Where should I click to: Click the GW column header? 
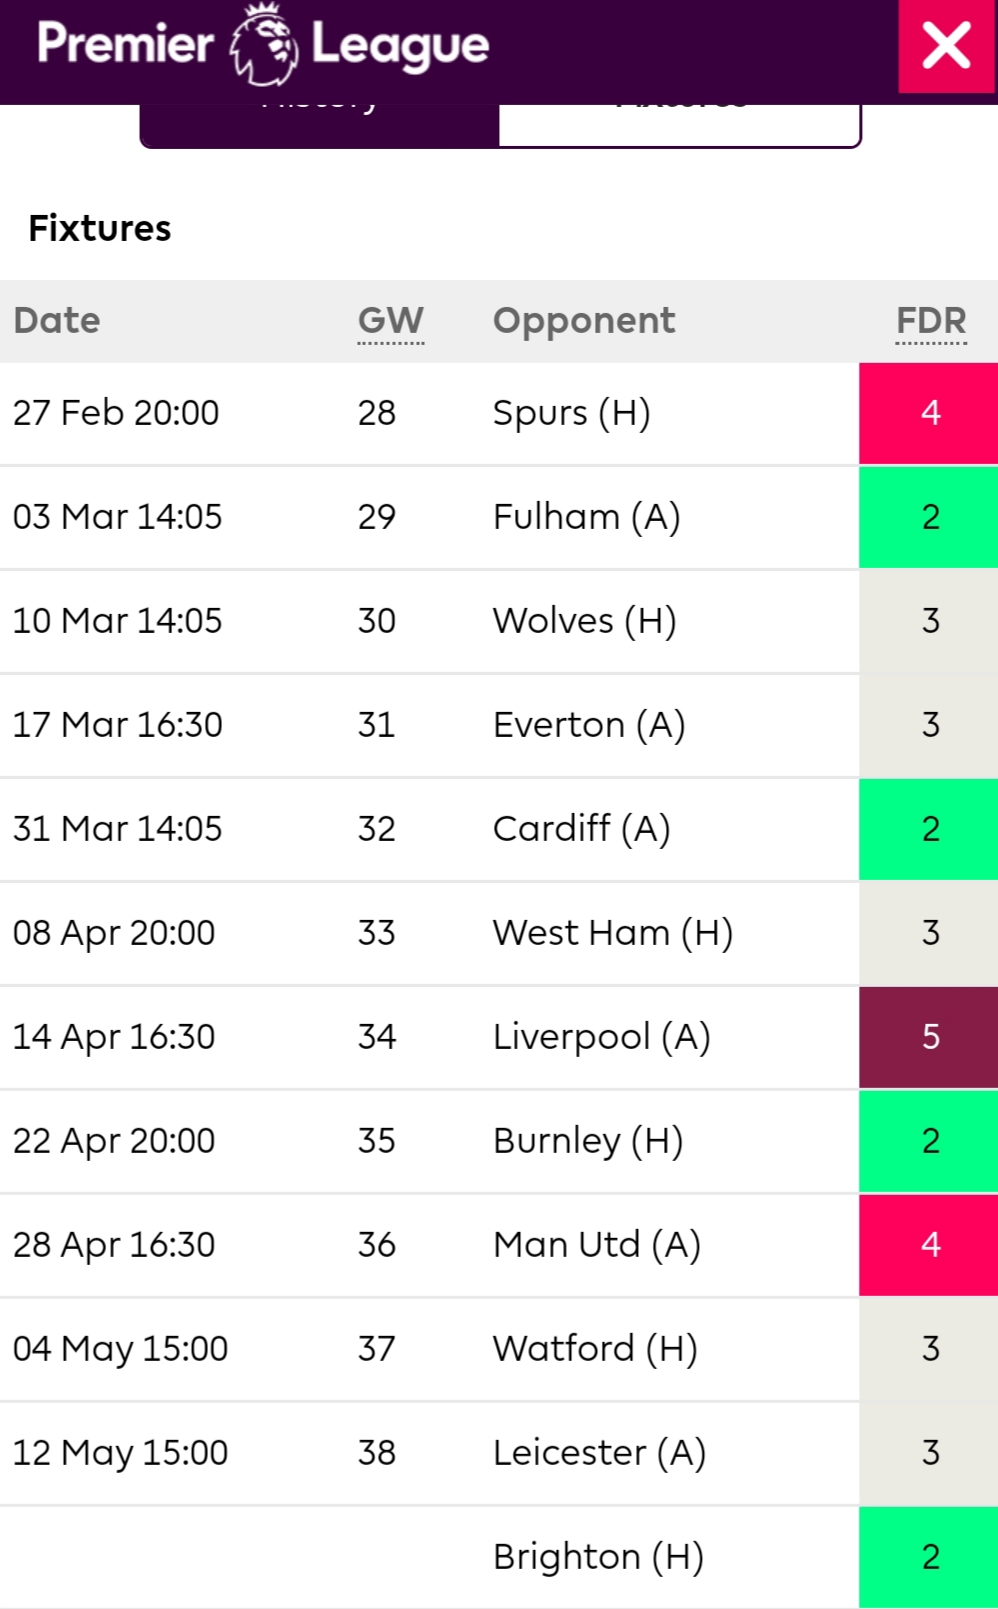click(x=391, y=321)
